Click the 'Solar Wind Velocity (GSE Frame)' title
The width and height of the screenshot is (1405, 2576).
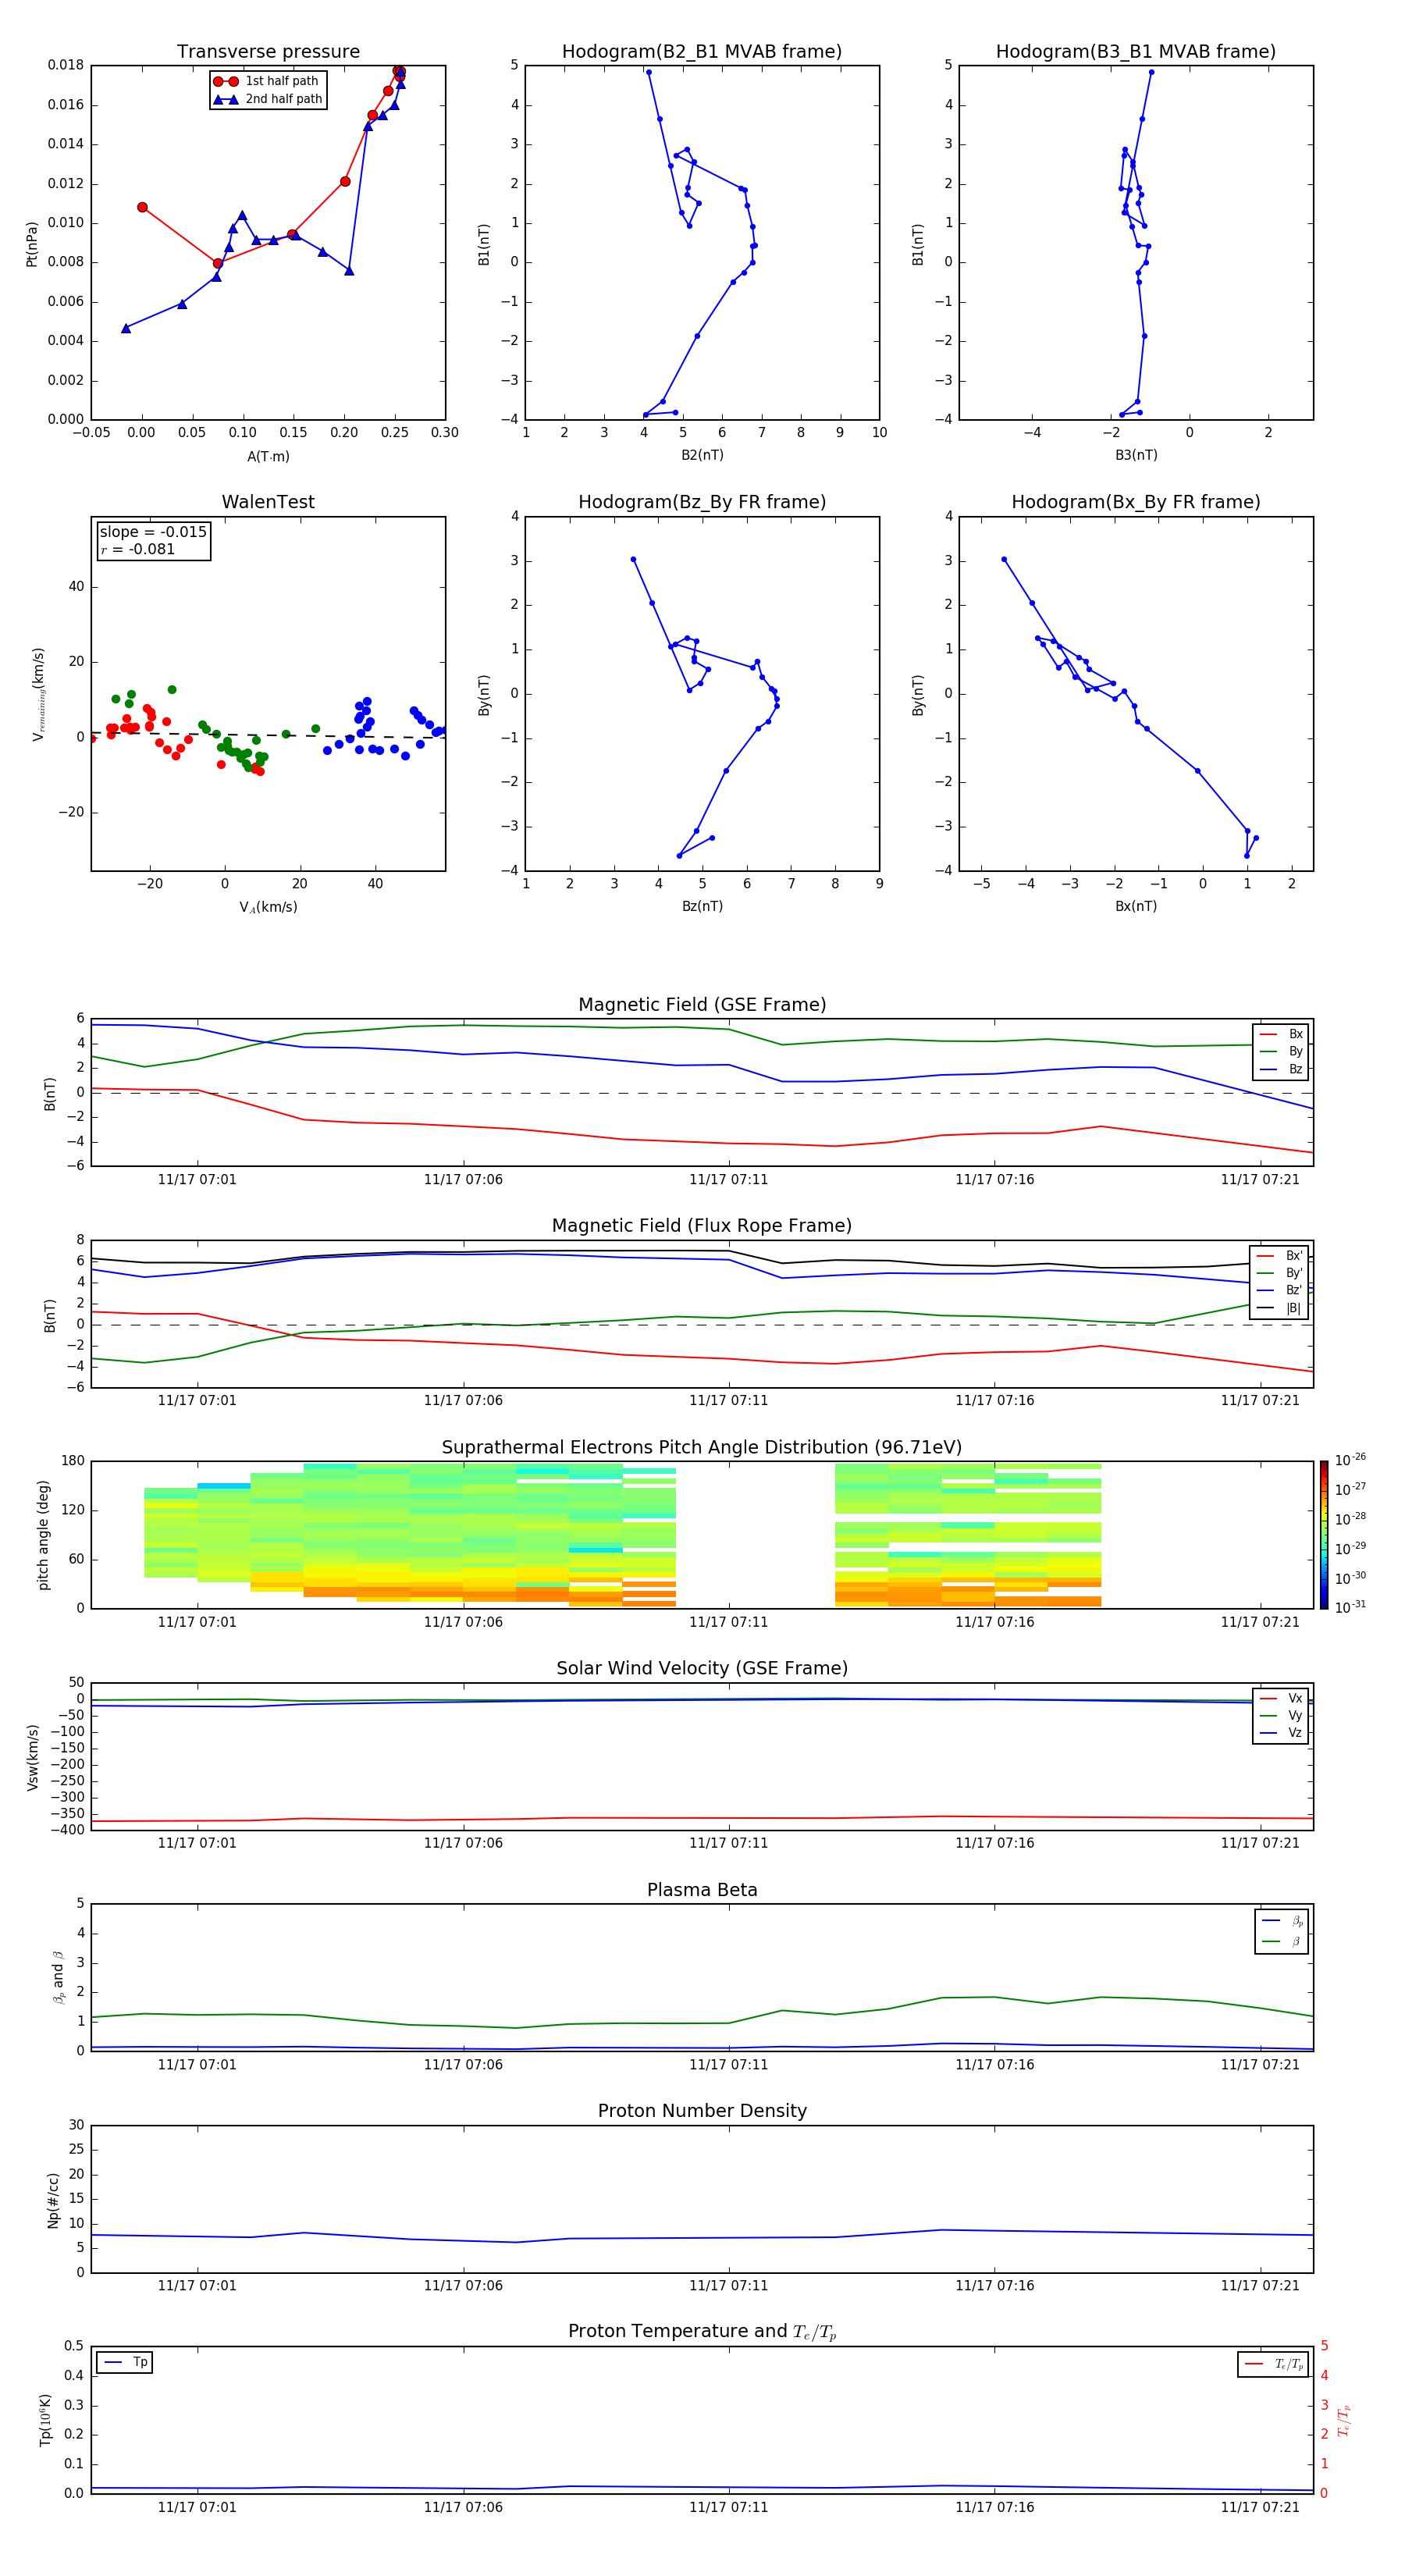[x=702, y=1669]
